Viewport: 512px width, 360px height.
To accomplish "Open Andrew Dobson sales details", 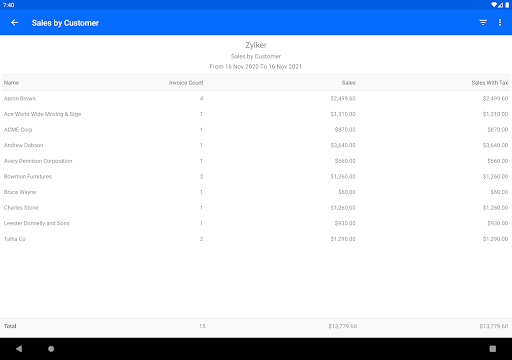I will [x=256, y=145].
